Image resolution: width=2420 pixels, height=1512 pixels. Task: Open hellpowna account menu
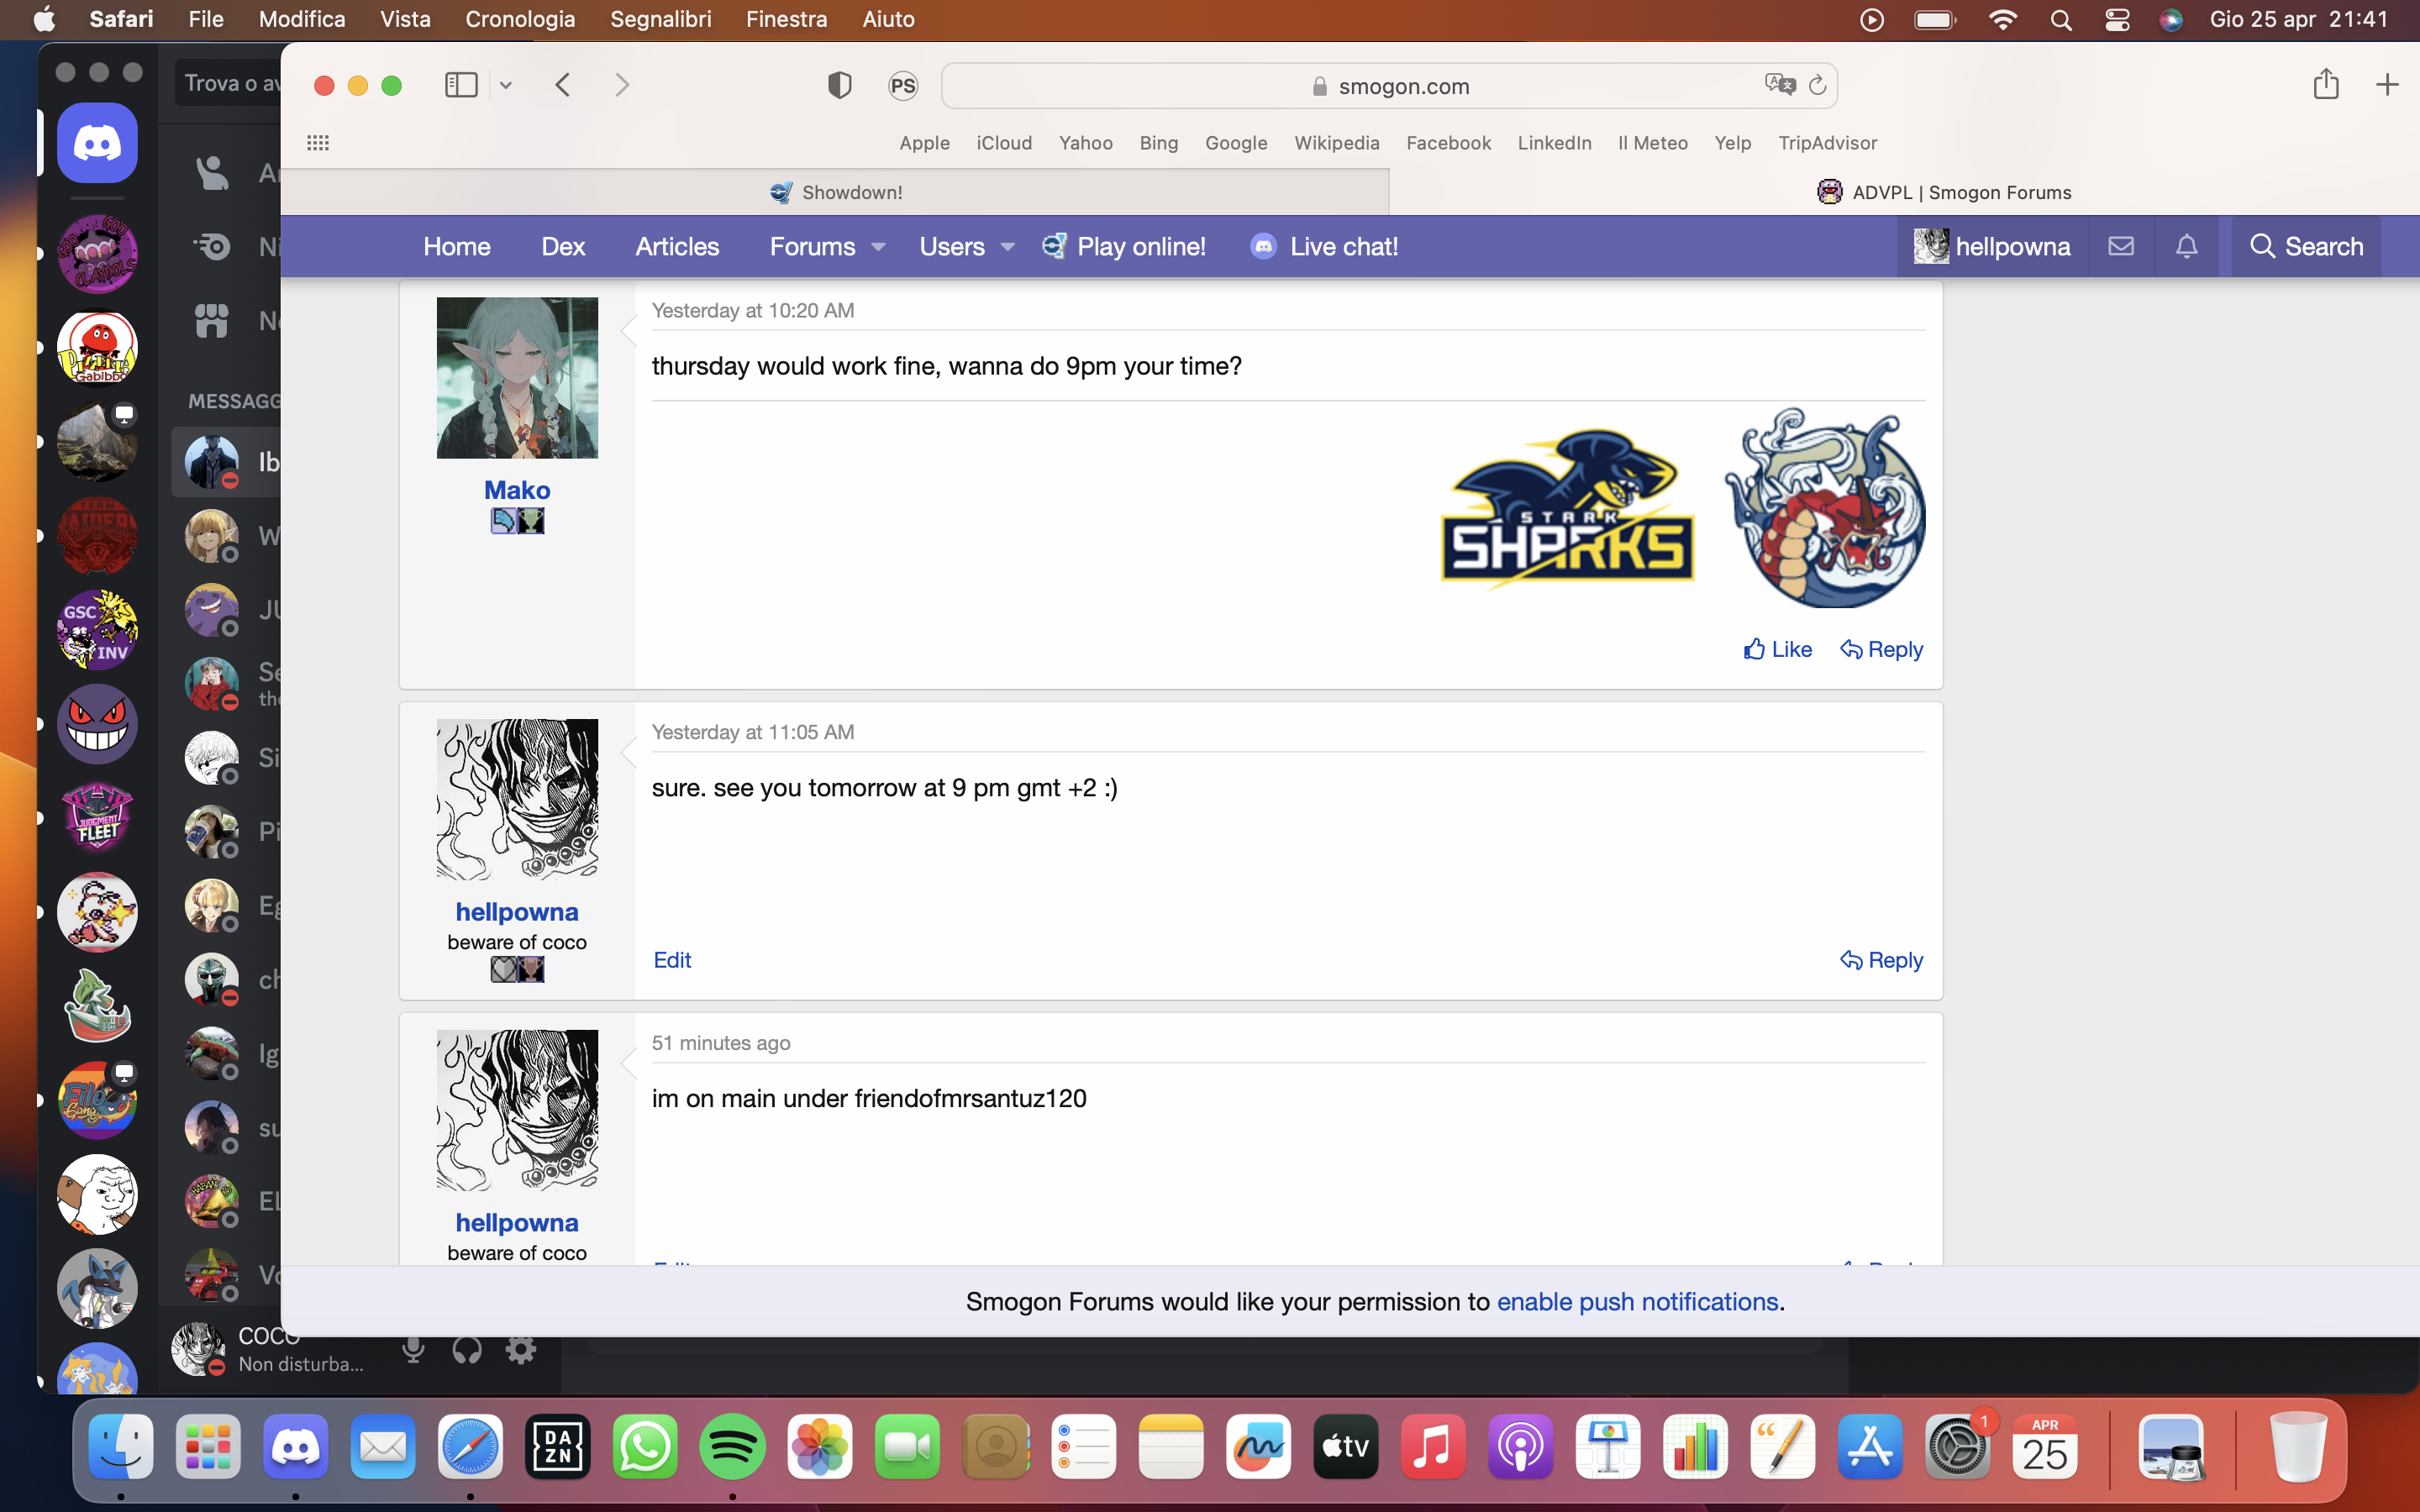tap(1992, 247)
